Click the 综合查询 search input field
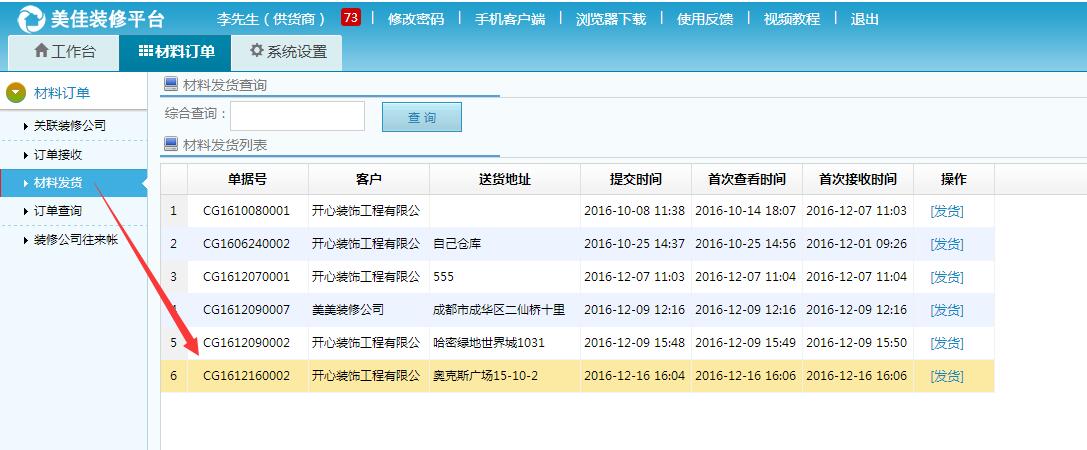Screen dimensions: 1087x450 pyautogui.click(x=297, y=116)
